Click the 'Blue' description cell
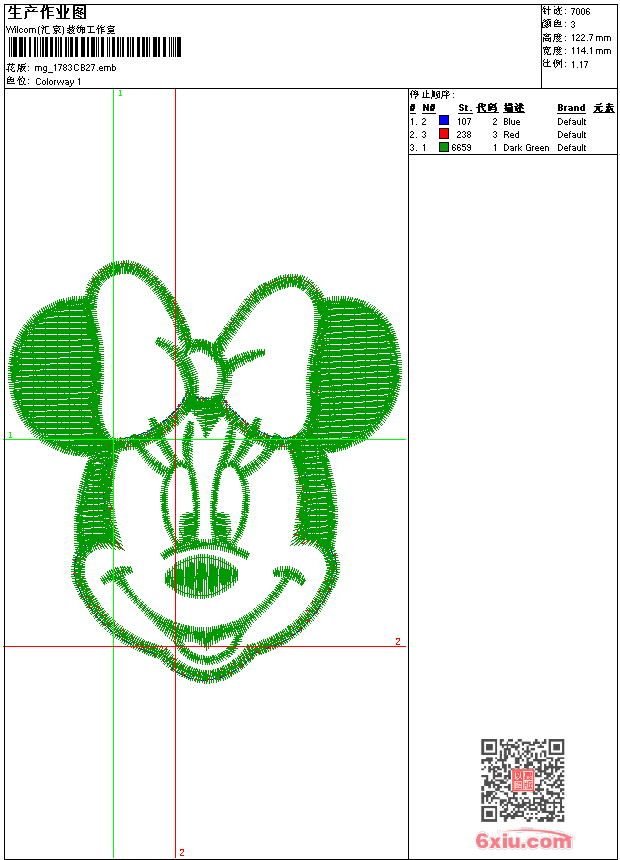The image size is (620, 860). click(x=511, y=122)
